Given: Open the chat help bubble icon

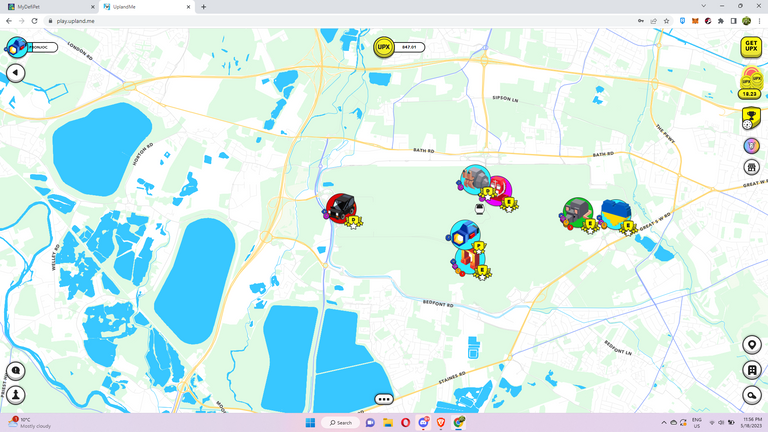Looking at the screenshot, I should pos(16,371).
